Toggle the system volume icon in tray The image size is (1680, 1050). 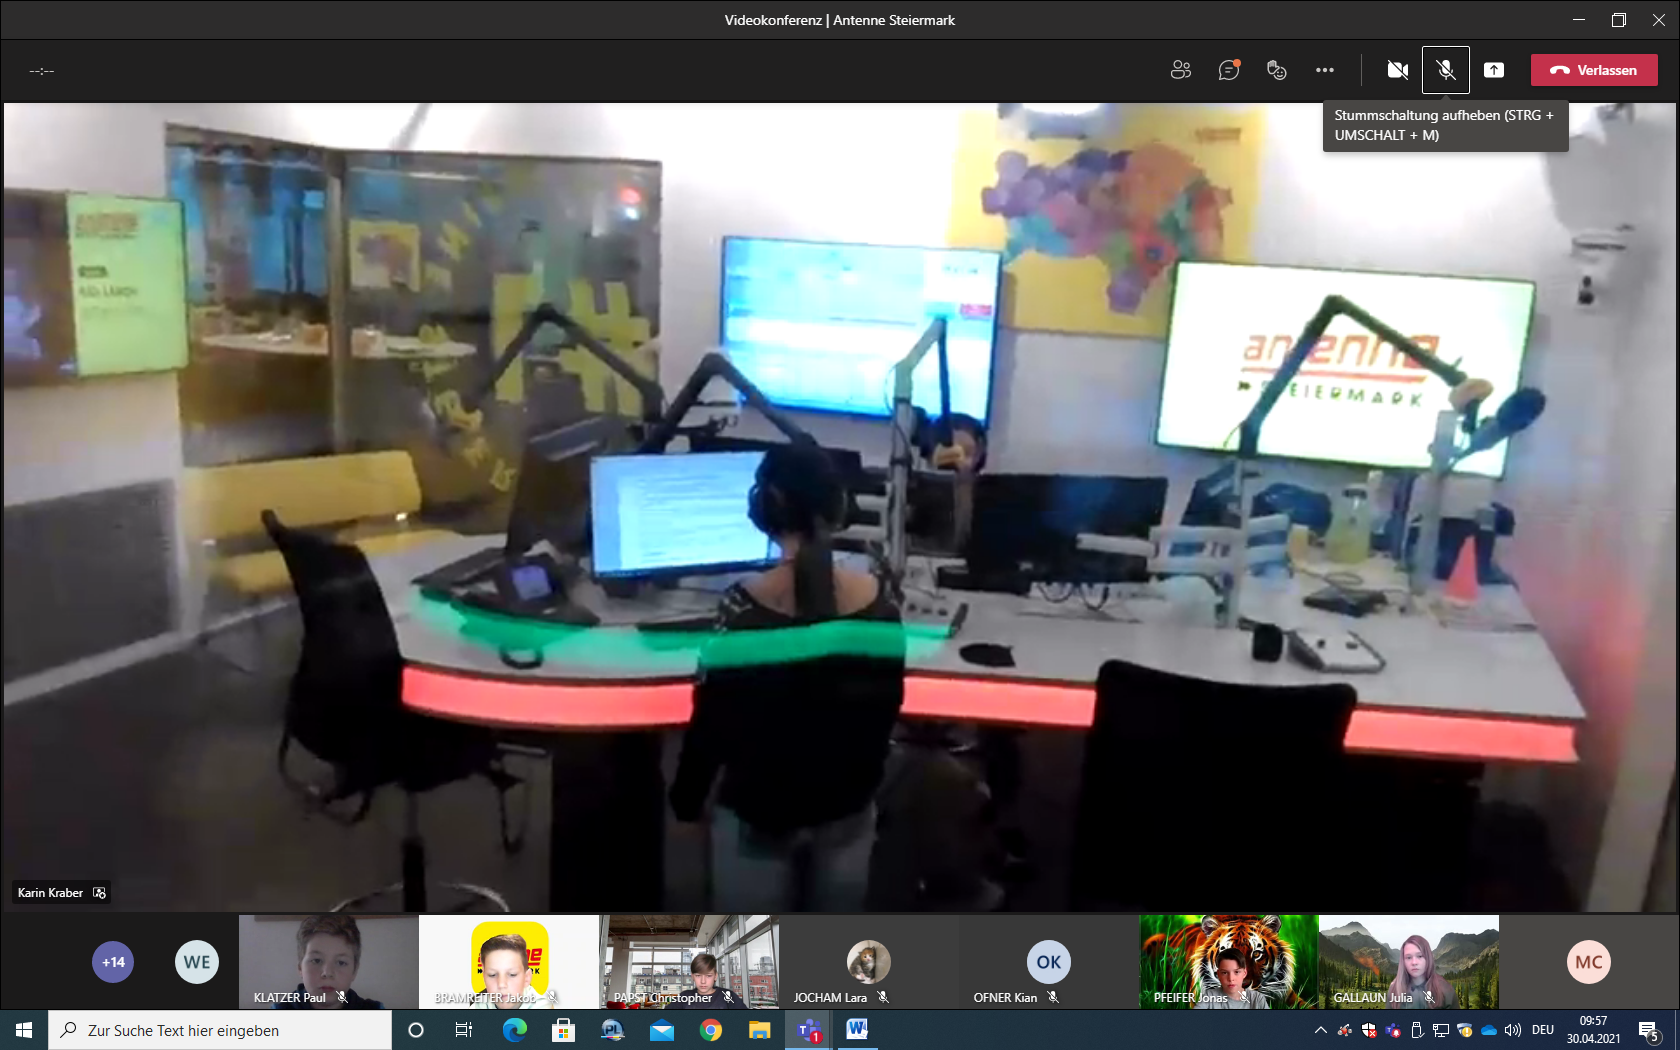[1512, 1030]
